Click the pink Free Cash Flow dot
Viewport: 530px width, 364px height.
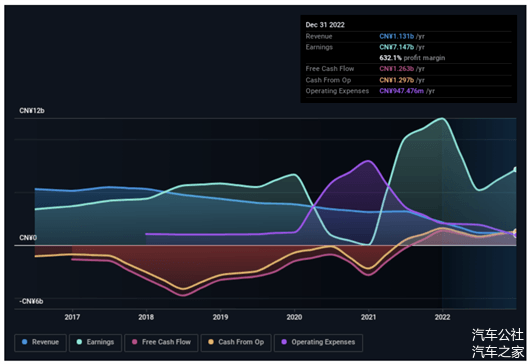pyautogui.click(x=135, y=342)
